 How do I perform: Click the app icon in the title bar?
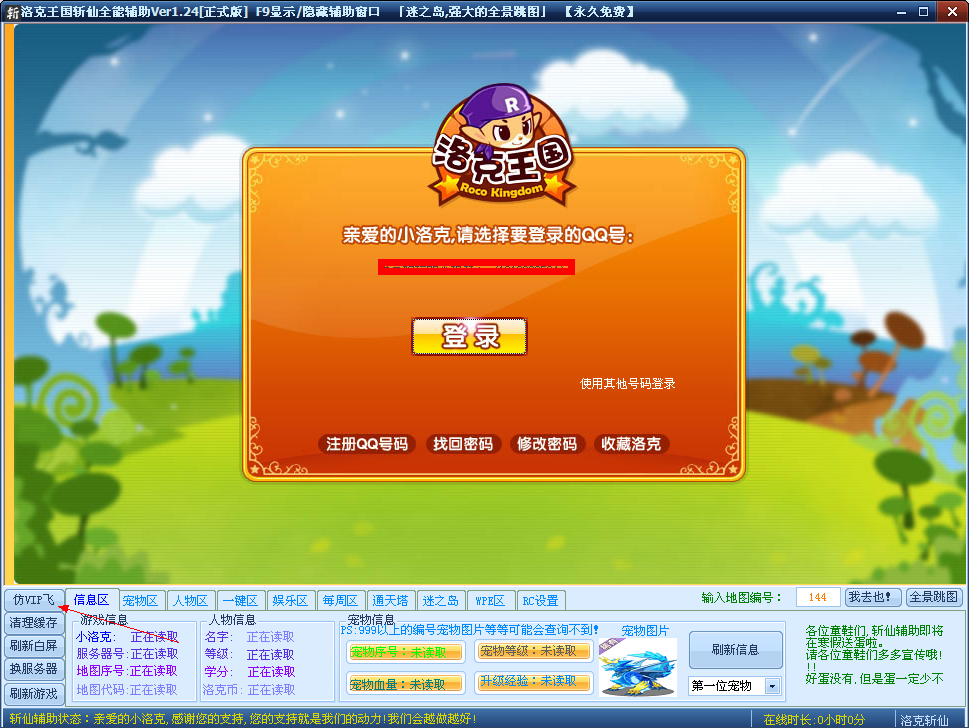pos(12,12)
